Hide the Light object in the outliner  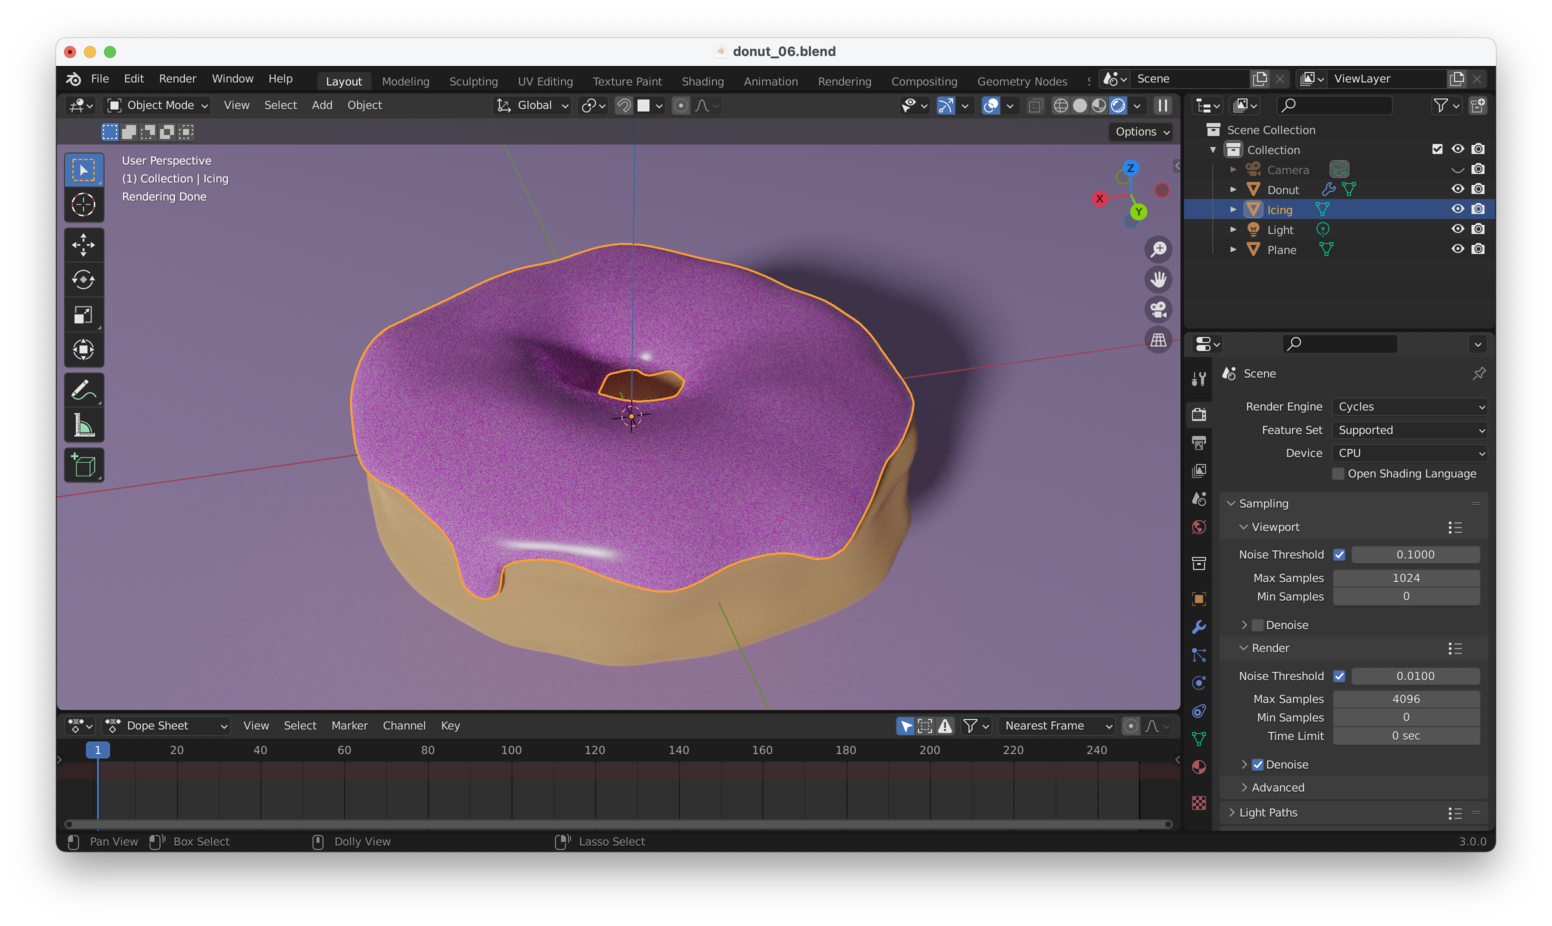[x=1457, y=229]
